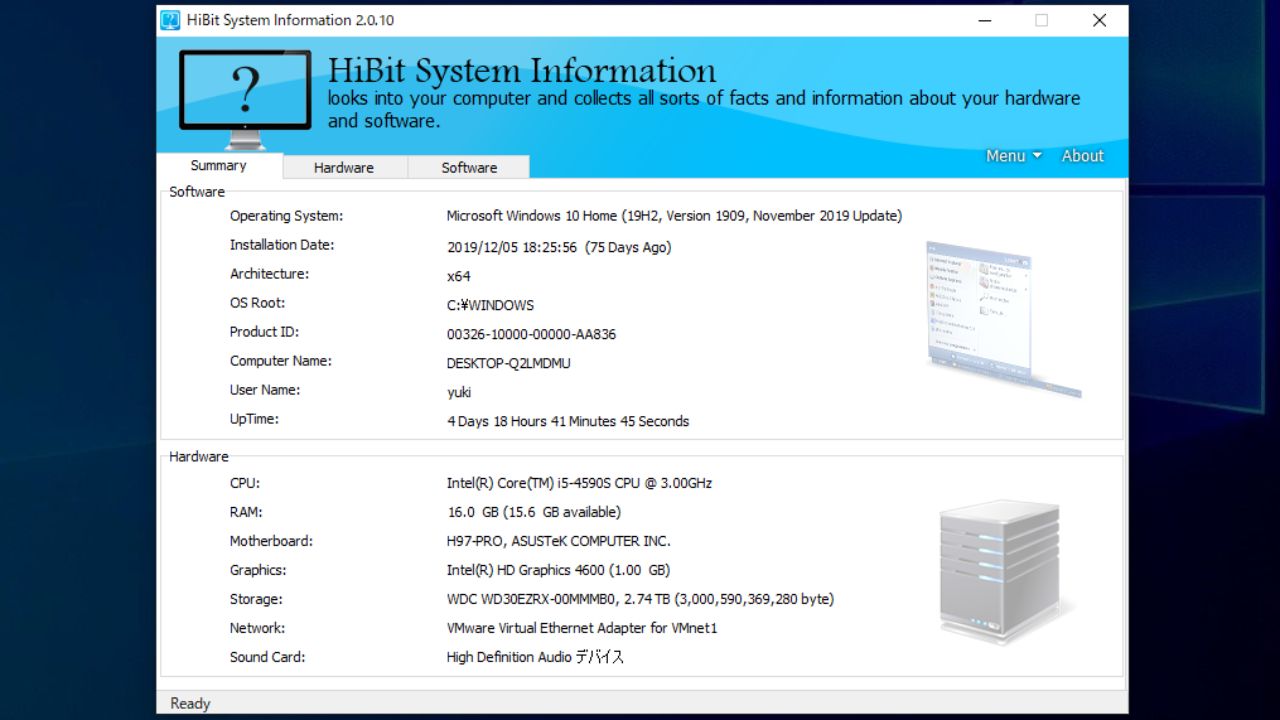This screenshot has width=1280, height=720.
Task: Click the disabled maximize button
Action: (1041, 20)
